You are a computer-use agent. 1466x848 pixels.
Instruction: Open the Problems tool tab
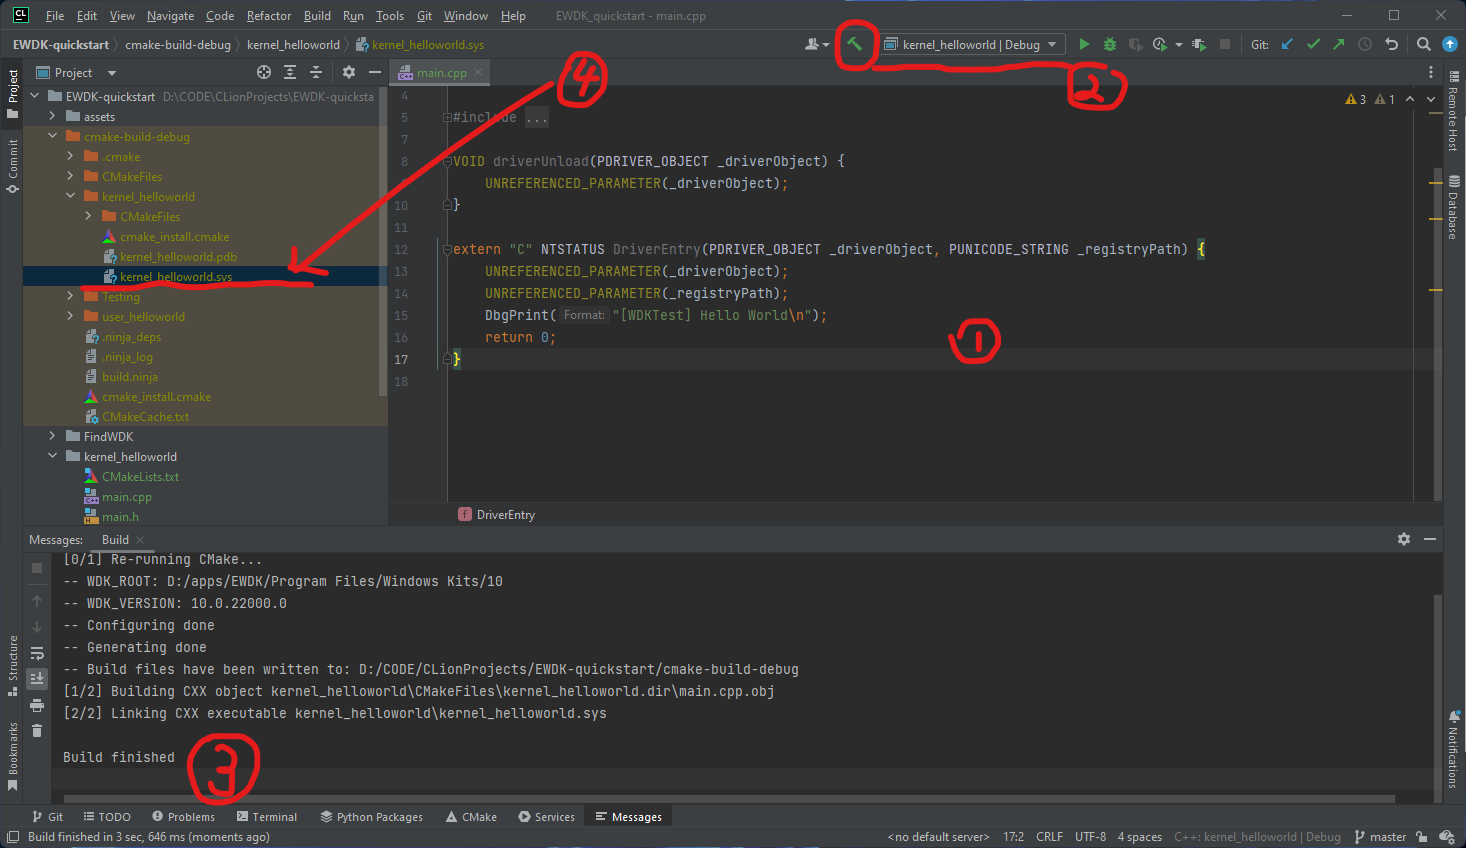[x=184, y=817]
